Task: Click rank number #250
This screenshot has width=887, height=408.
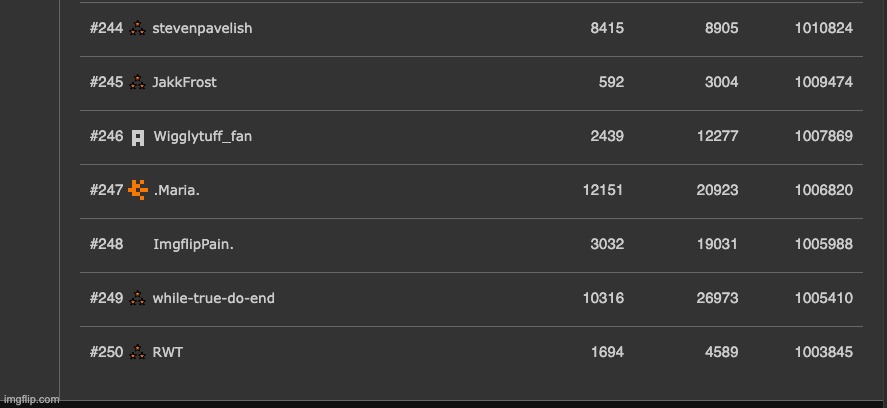Action: [106, 352]
